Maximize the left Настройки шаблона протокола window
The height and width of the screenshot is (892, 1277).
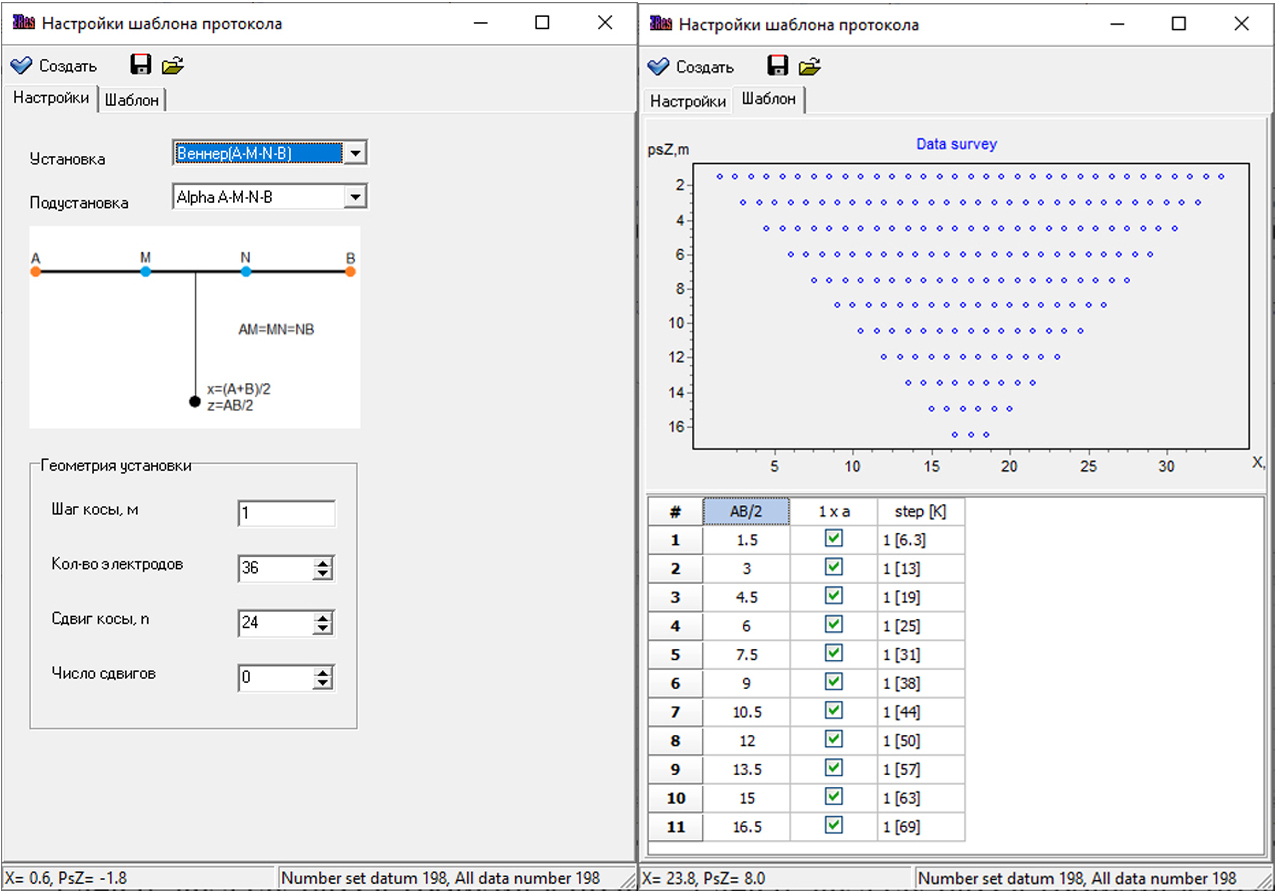point(542,22)
